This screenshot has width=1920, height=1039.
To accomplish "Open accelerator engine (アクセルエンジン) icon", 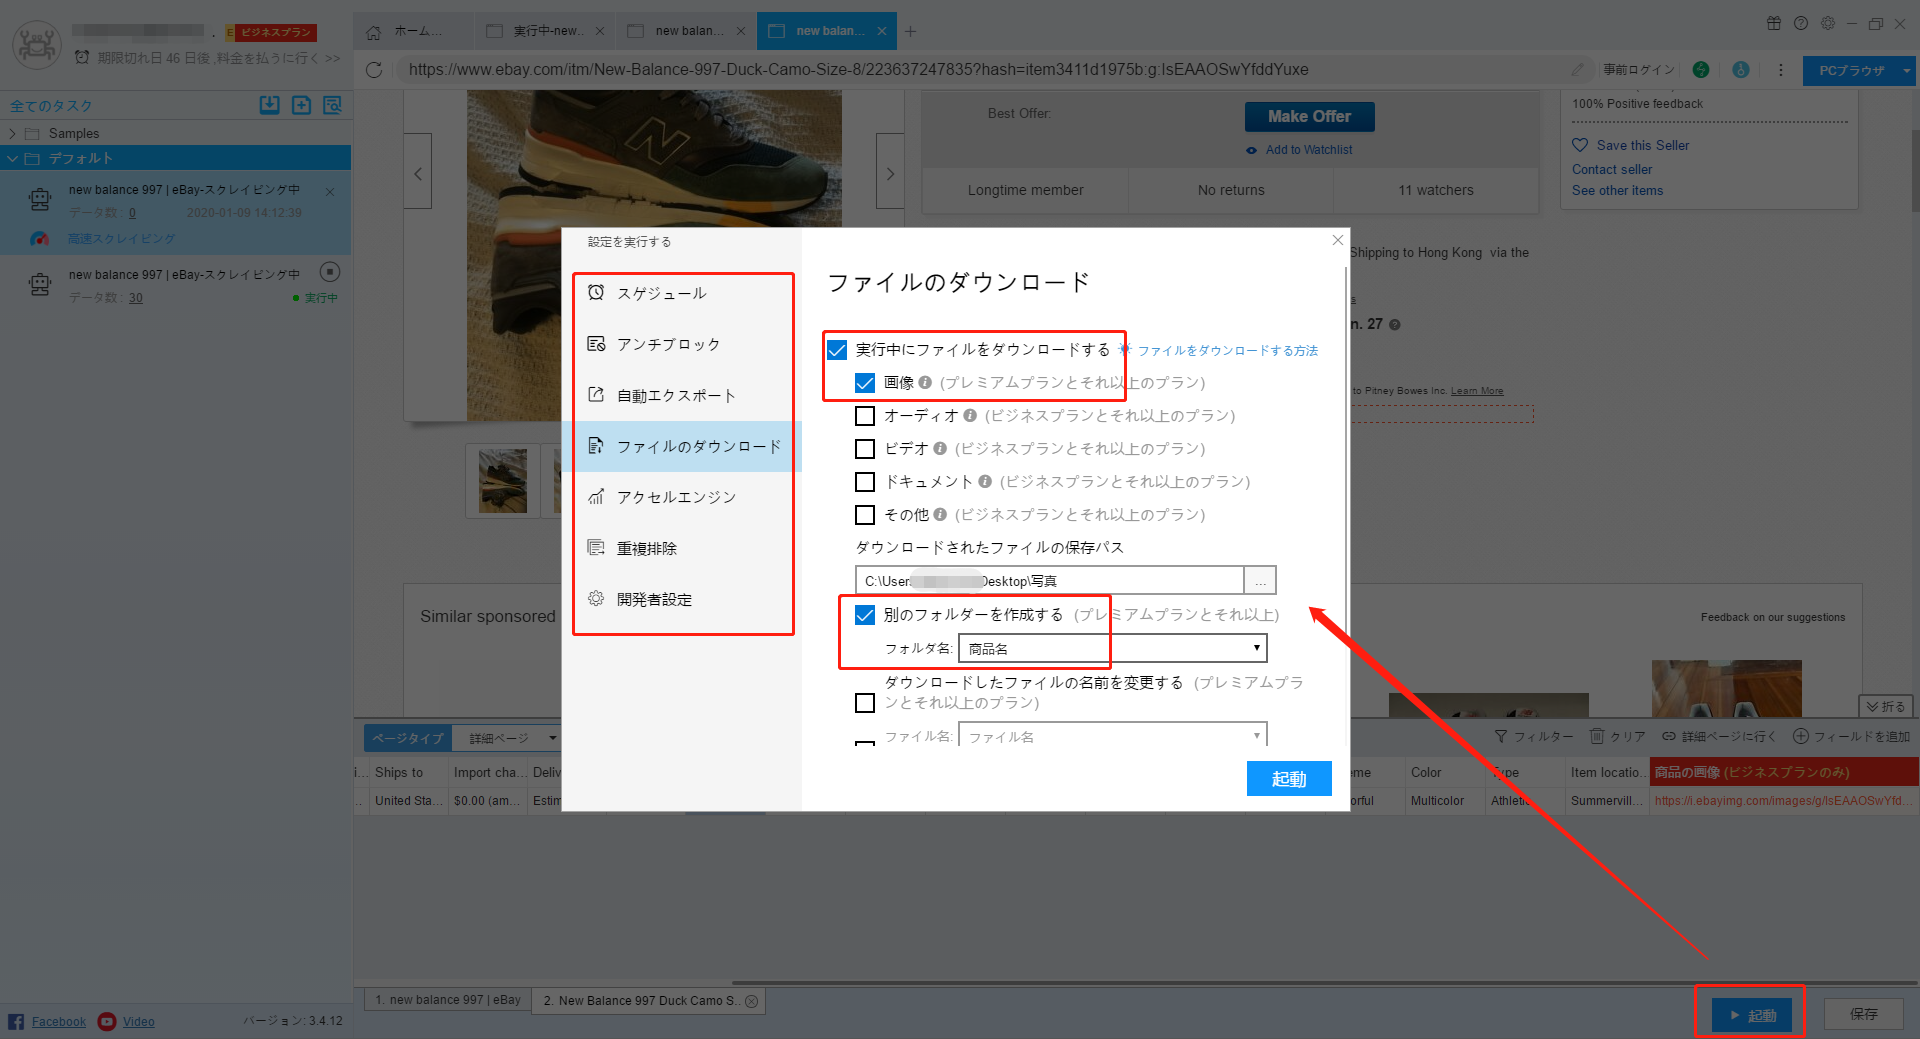I will point(596,497).
